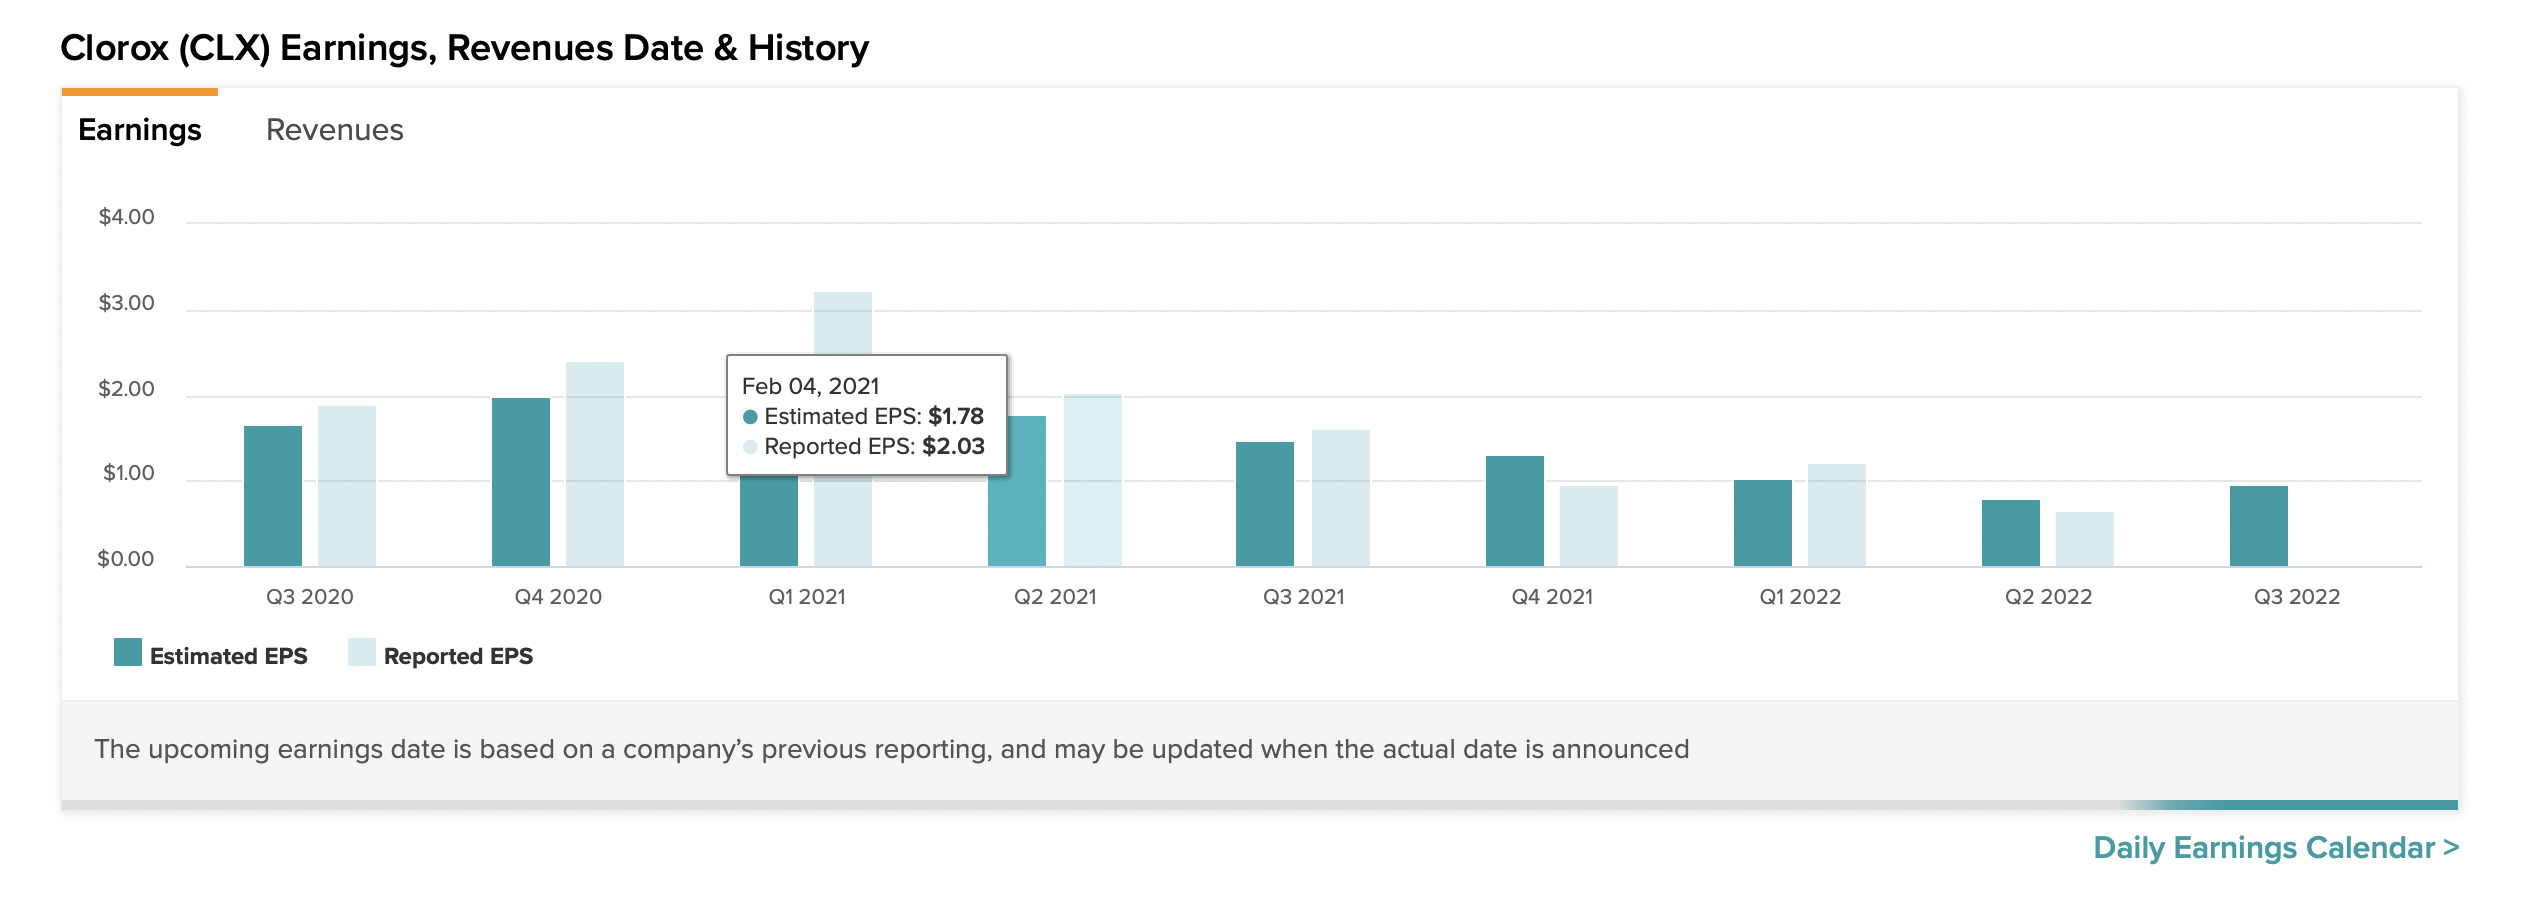Select Q3 2020 estimated EPS bar
Screen dimensions: 2524x900
273,496
